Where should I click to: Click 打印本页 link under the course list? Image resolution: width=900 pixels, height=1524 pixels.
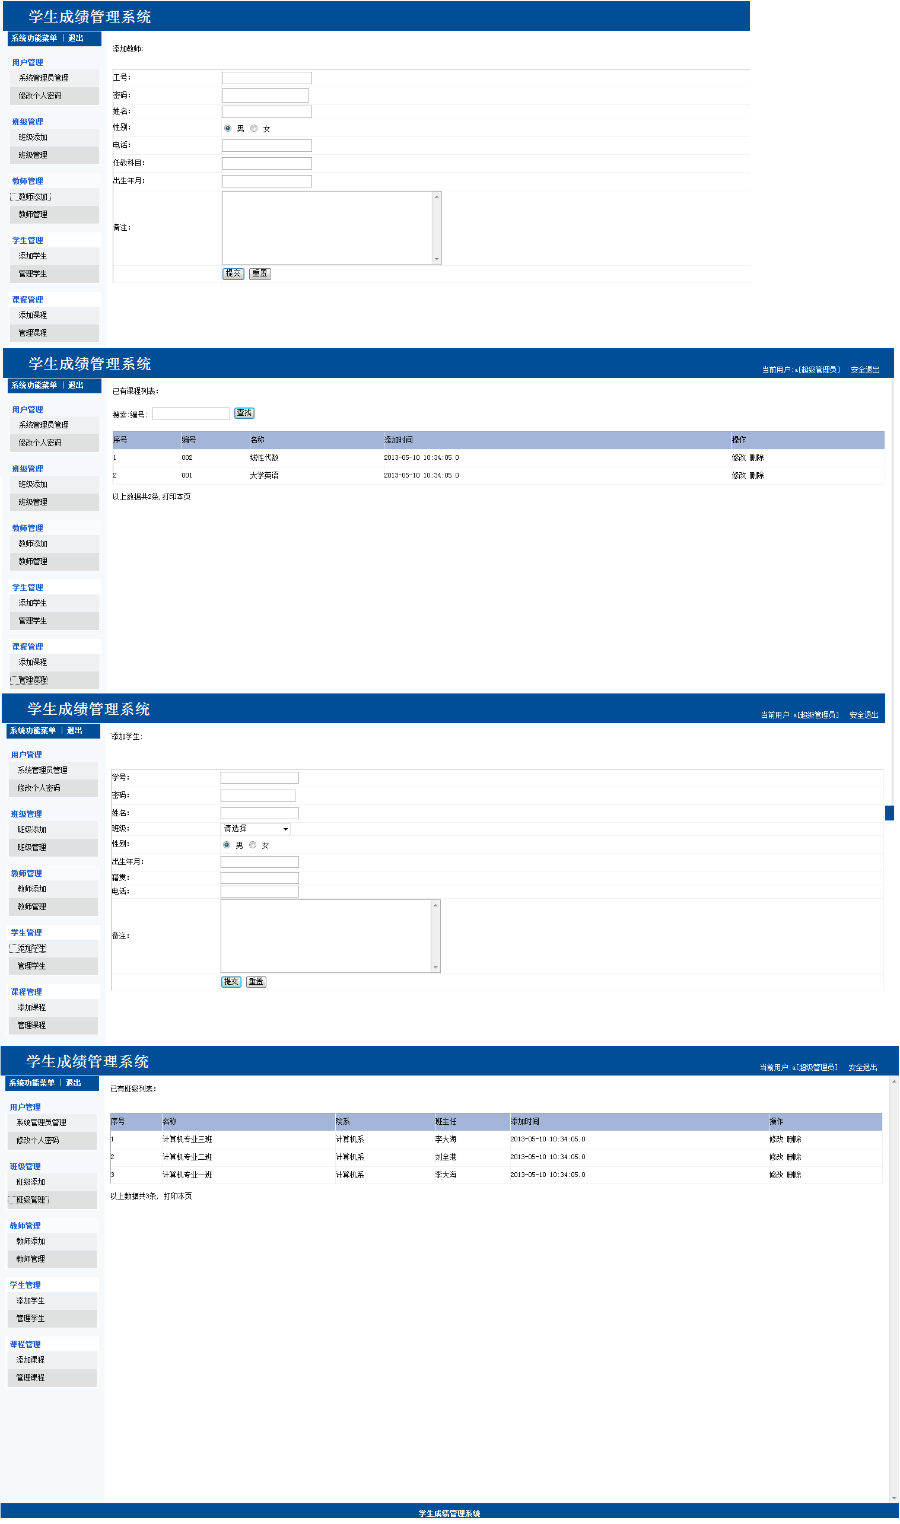coord(177,497)
